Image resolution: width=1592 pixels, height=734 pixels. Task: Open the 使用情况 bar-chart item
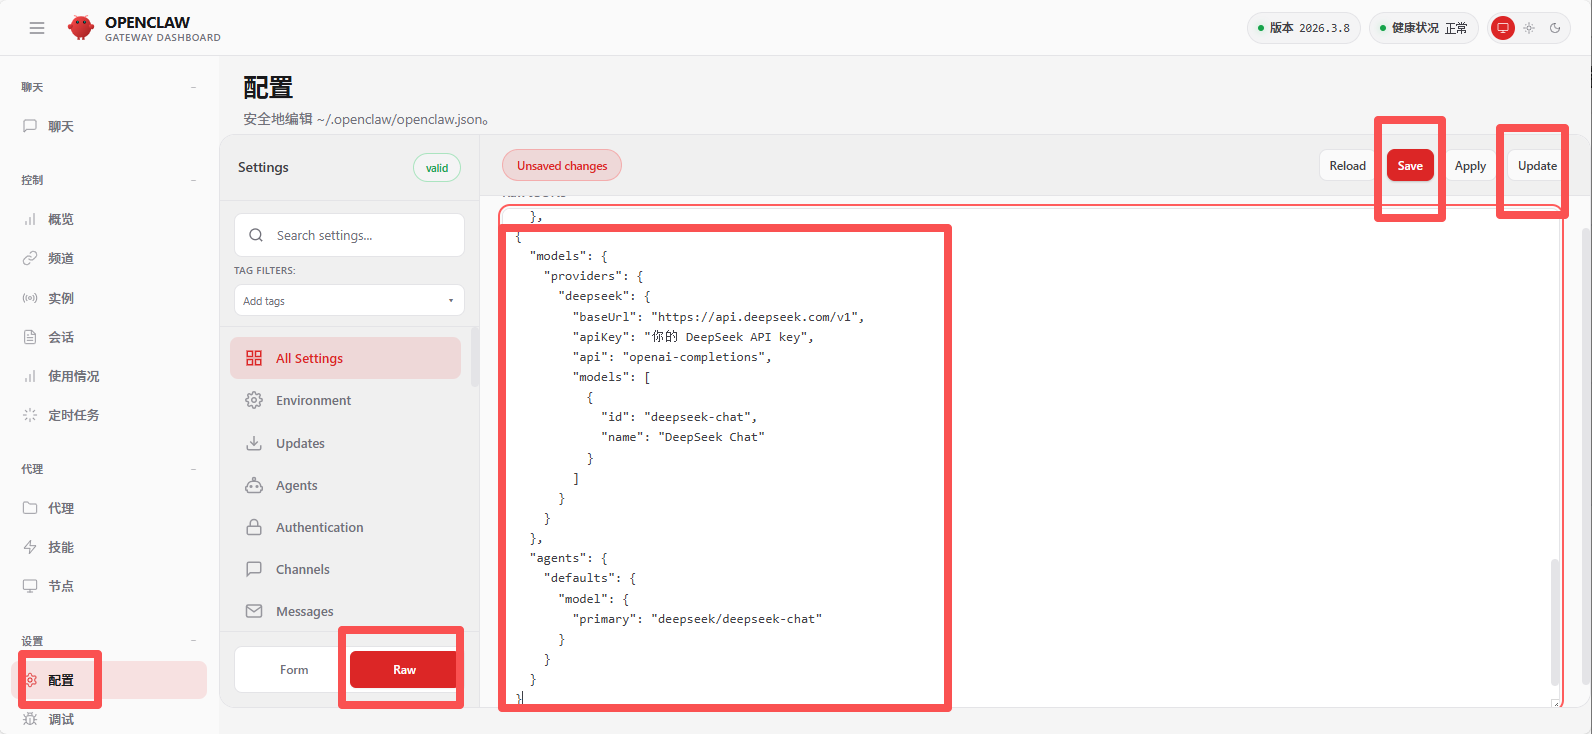click(109, 376)
